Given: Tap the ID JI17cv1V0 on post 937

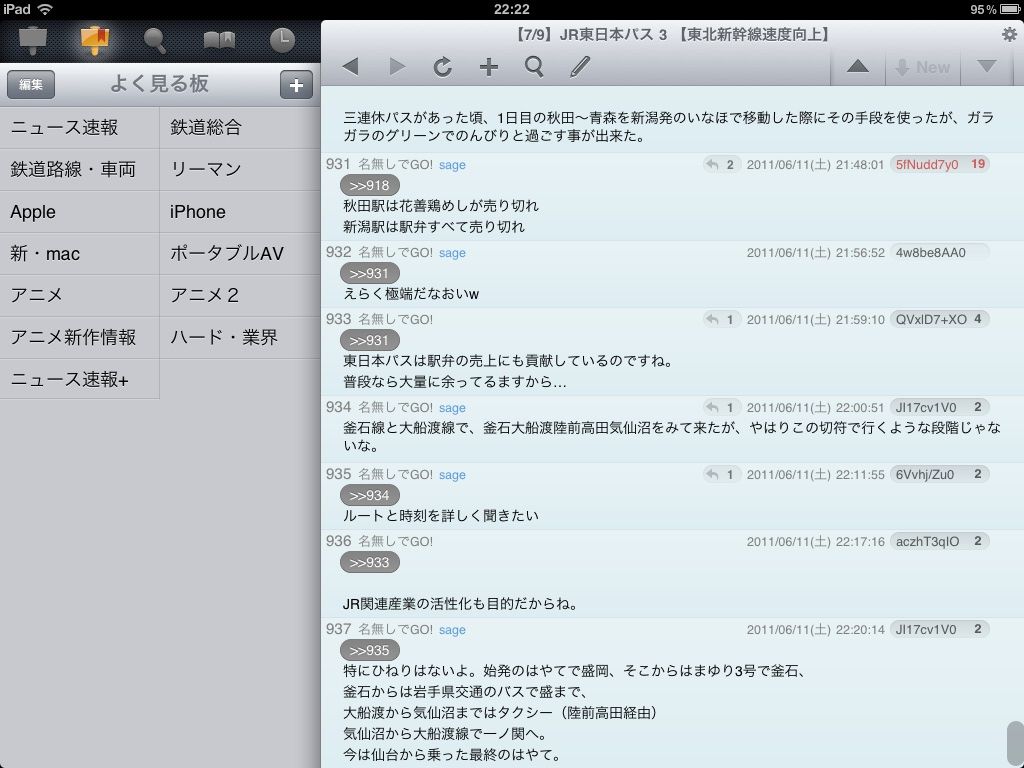Looking at the screenshot, I should pos(940,630).
